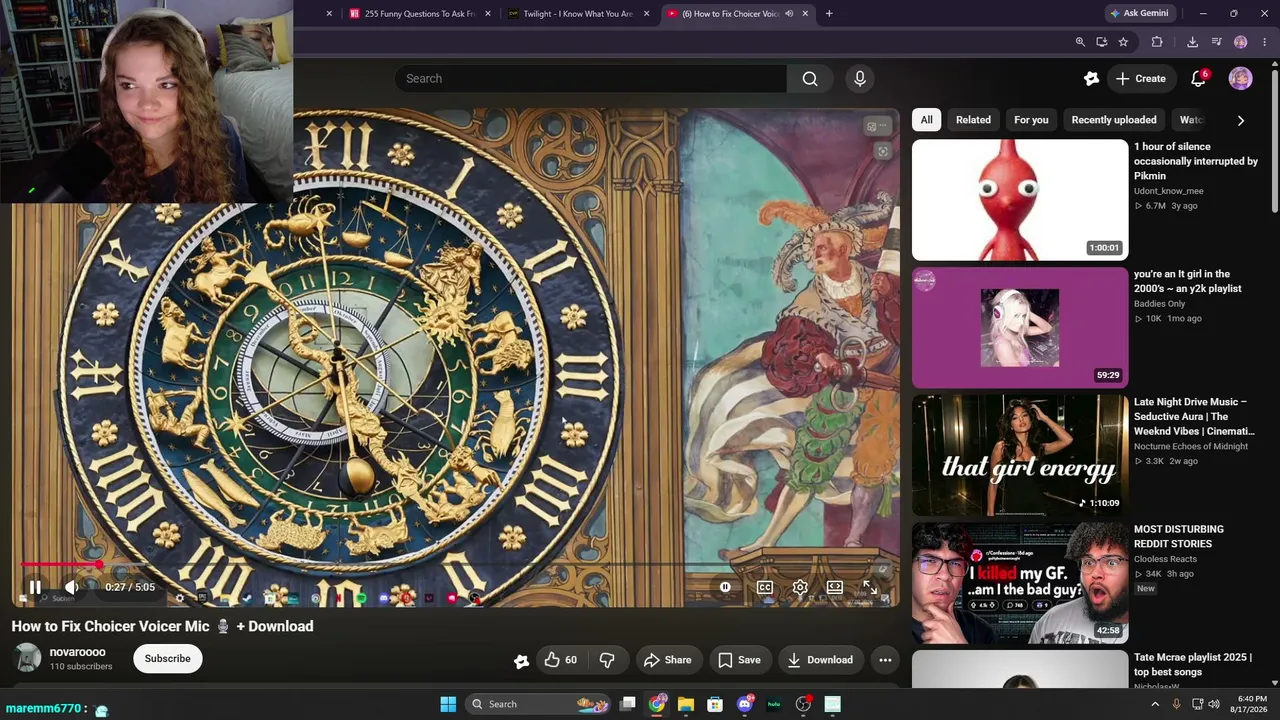Open the Chrome three-dot menu

[1265, 42]
